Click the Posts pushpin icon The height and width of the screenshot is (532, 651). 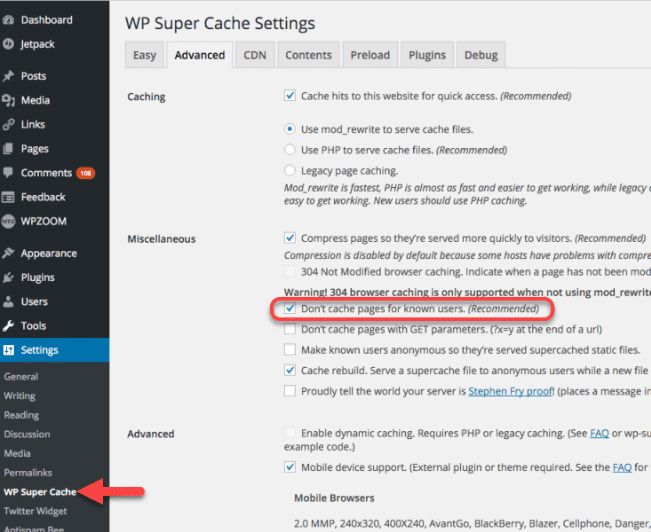coord(9,76)
